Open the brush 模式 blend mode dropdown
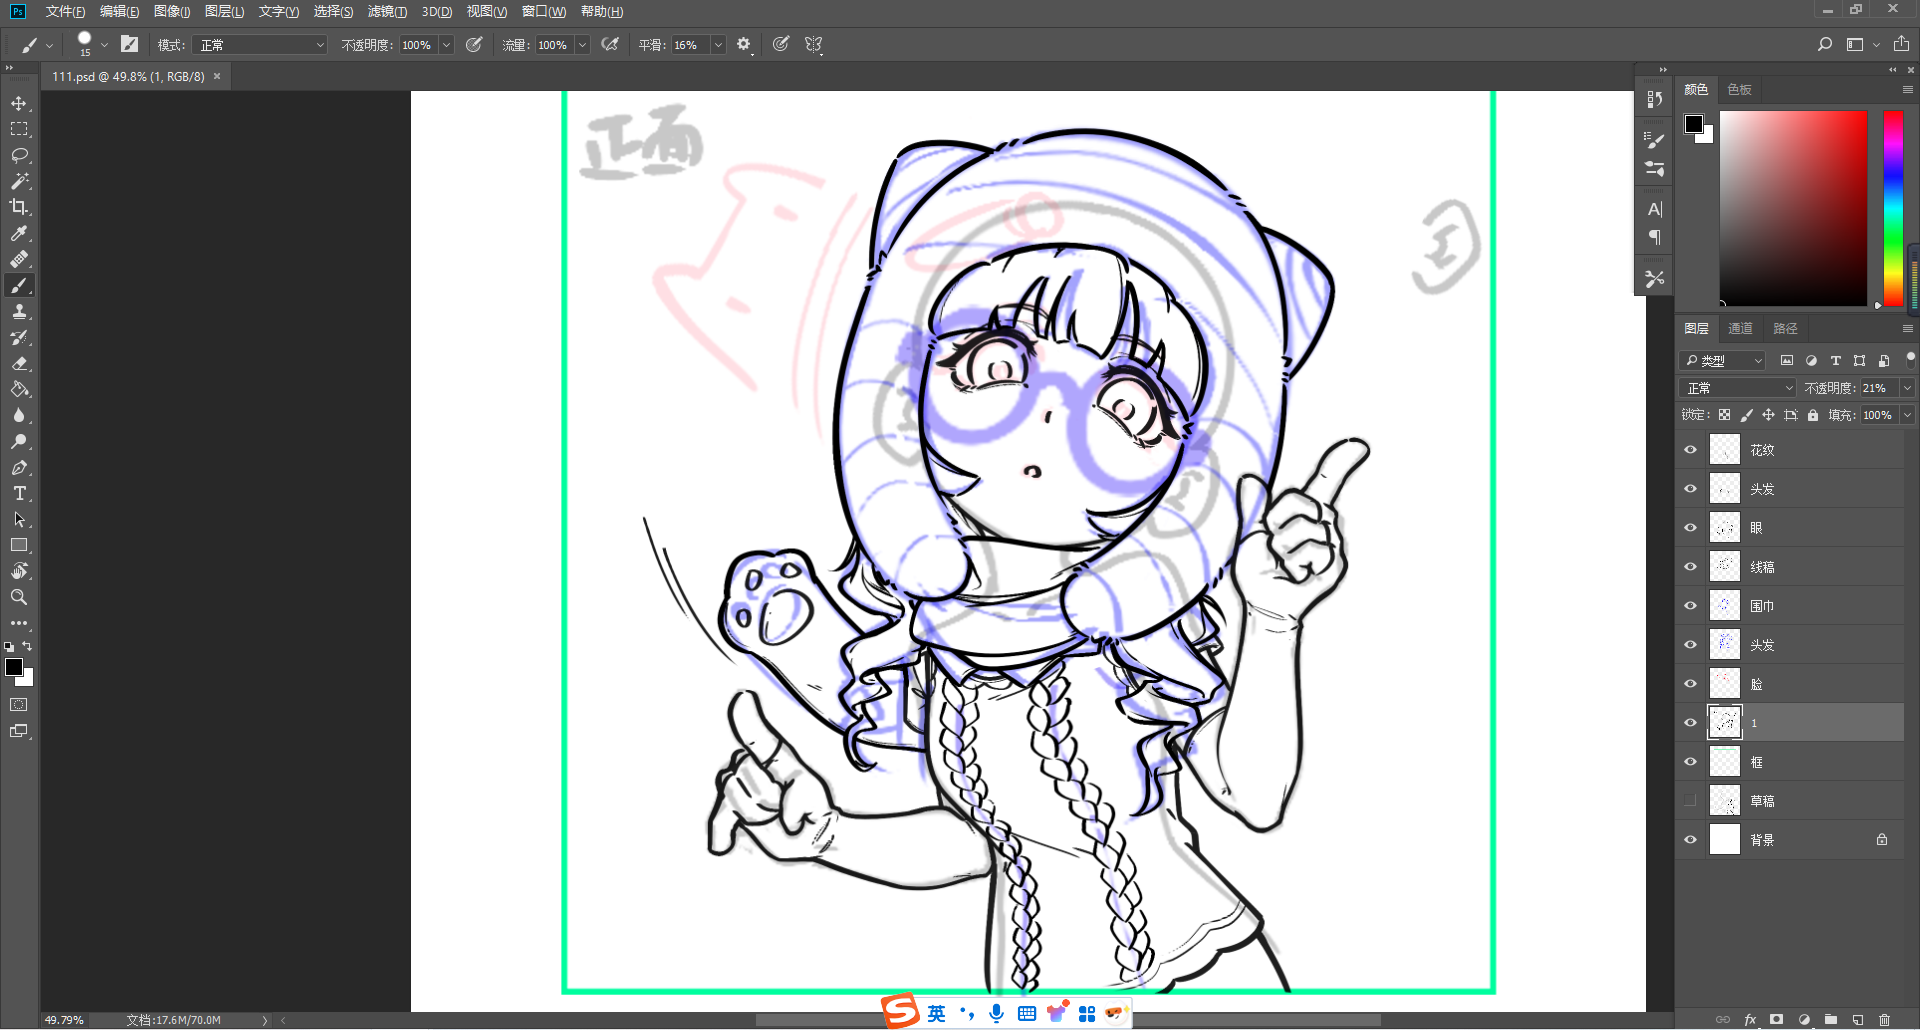Screen dimensions: 1920x1030 pyautogui.click(x=261, y=45)
